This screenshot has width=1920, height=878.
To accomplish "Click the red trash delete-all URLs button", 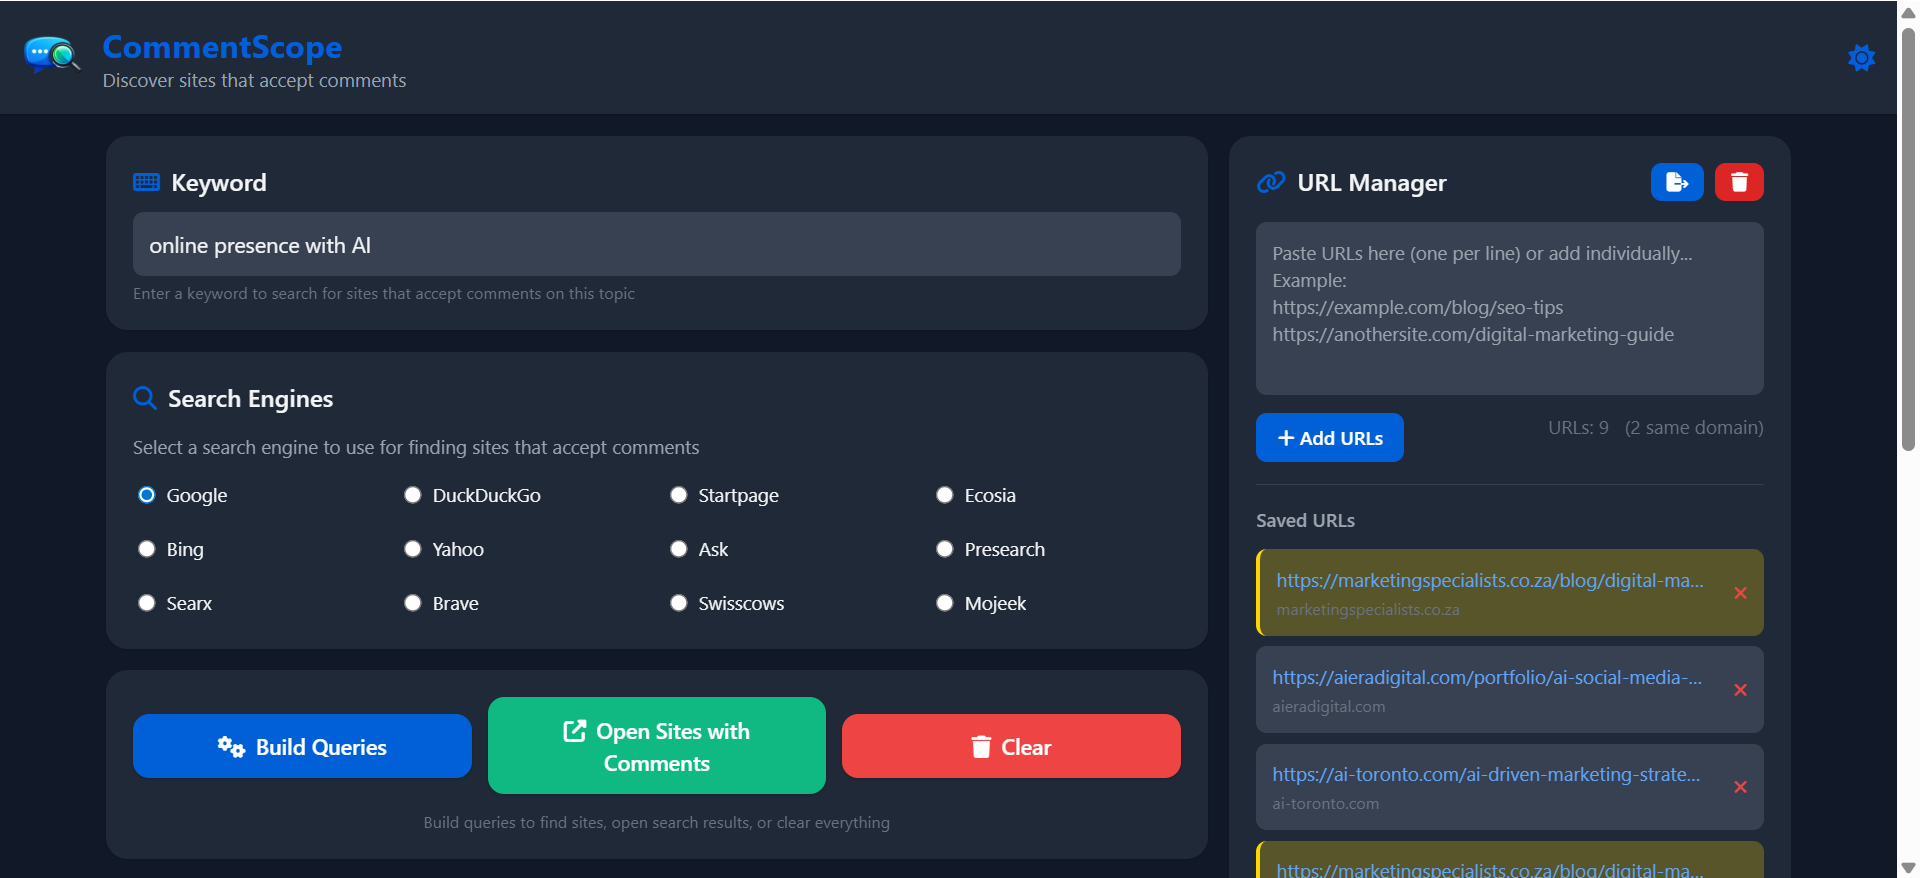I will [x=1739, y=182].
